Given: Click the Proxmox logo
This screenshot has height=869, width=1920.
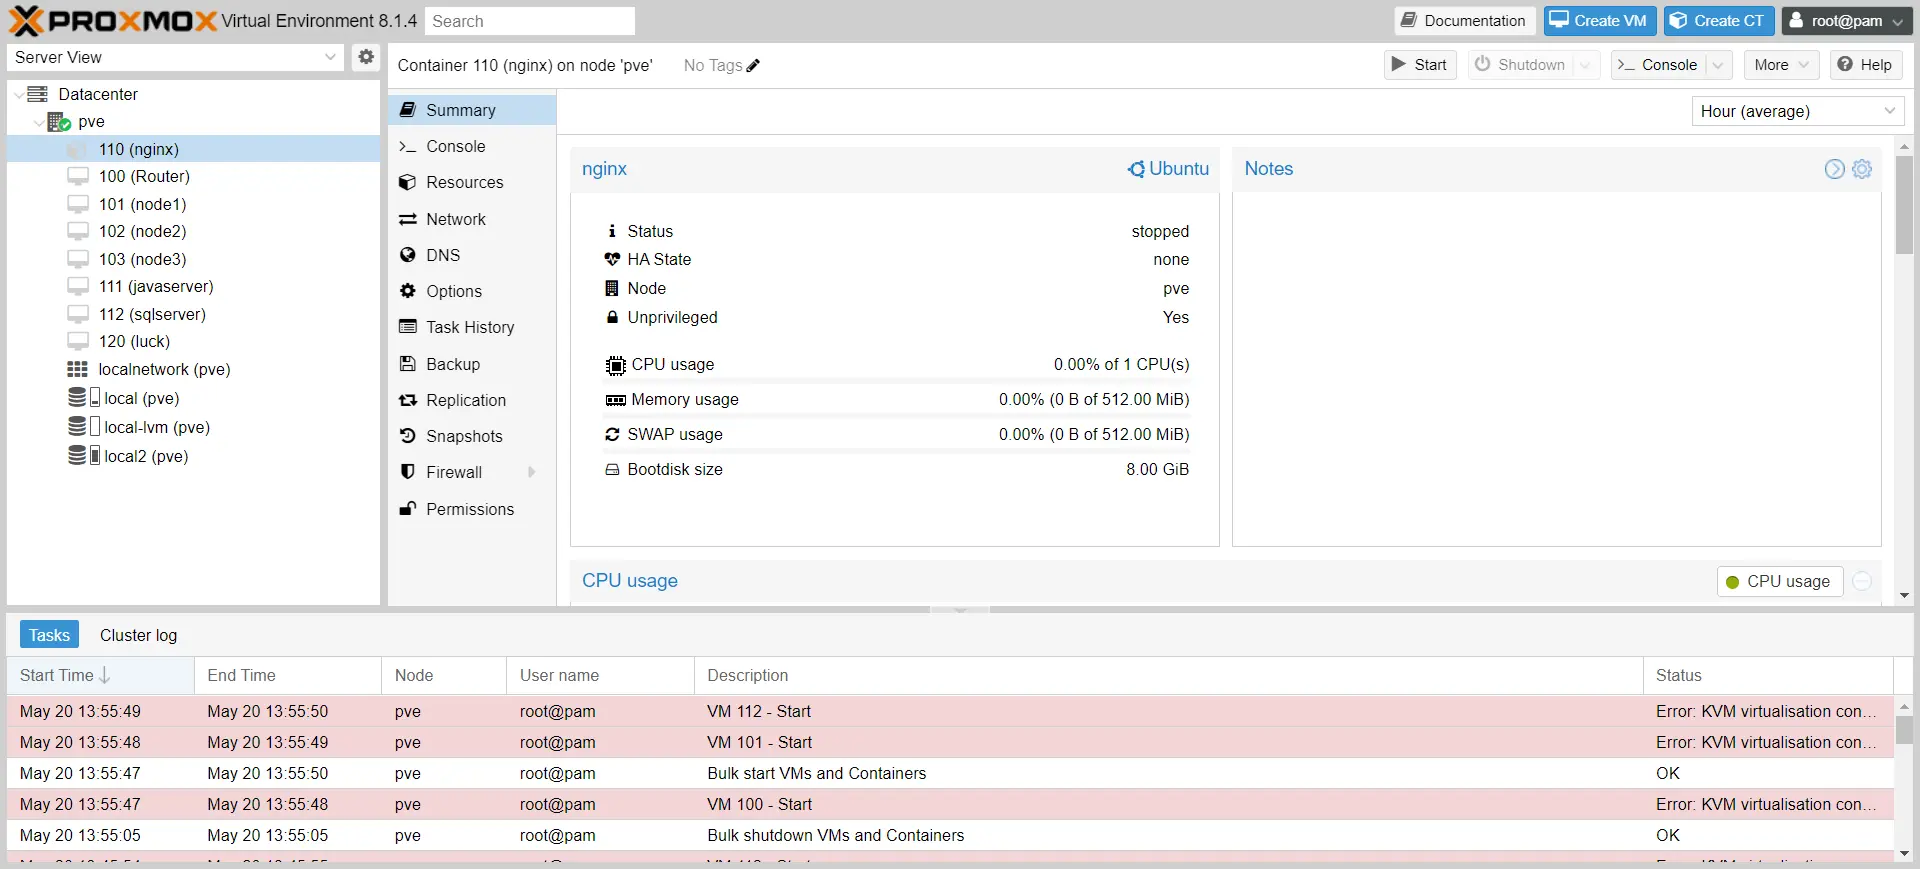Looking at the screenshot, I should click(x=113, y=20).
